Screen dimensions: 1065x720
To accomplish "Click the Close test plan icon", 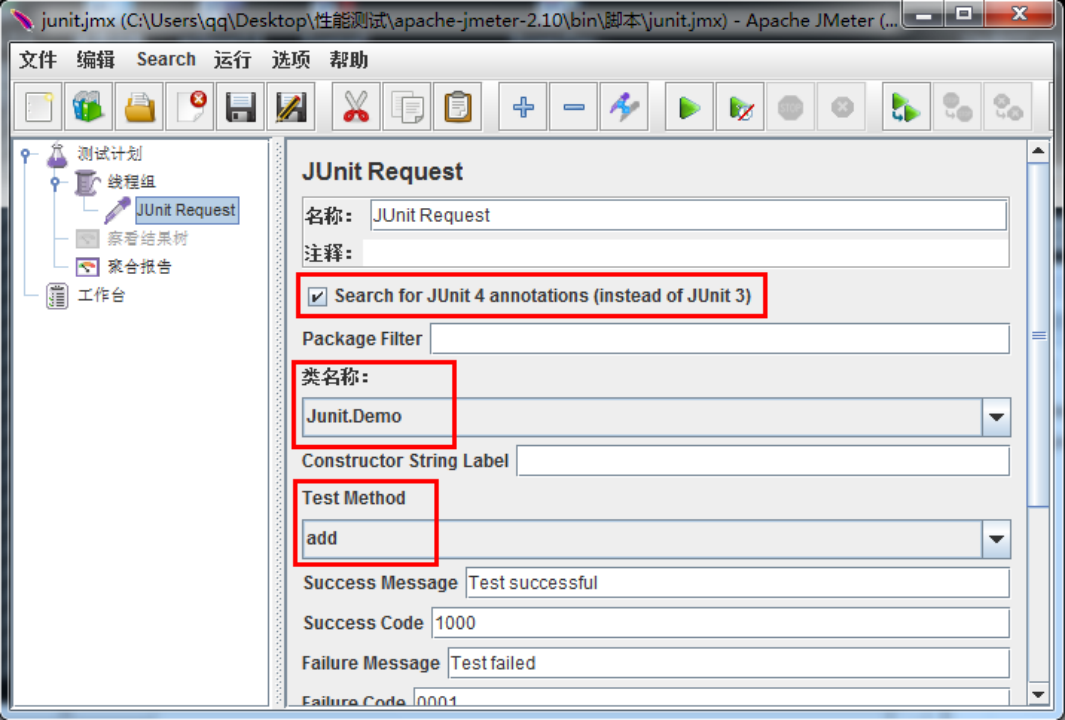I will (x=190, y=107).
